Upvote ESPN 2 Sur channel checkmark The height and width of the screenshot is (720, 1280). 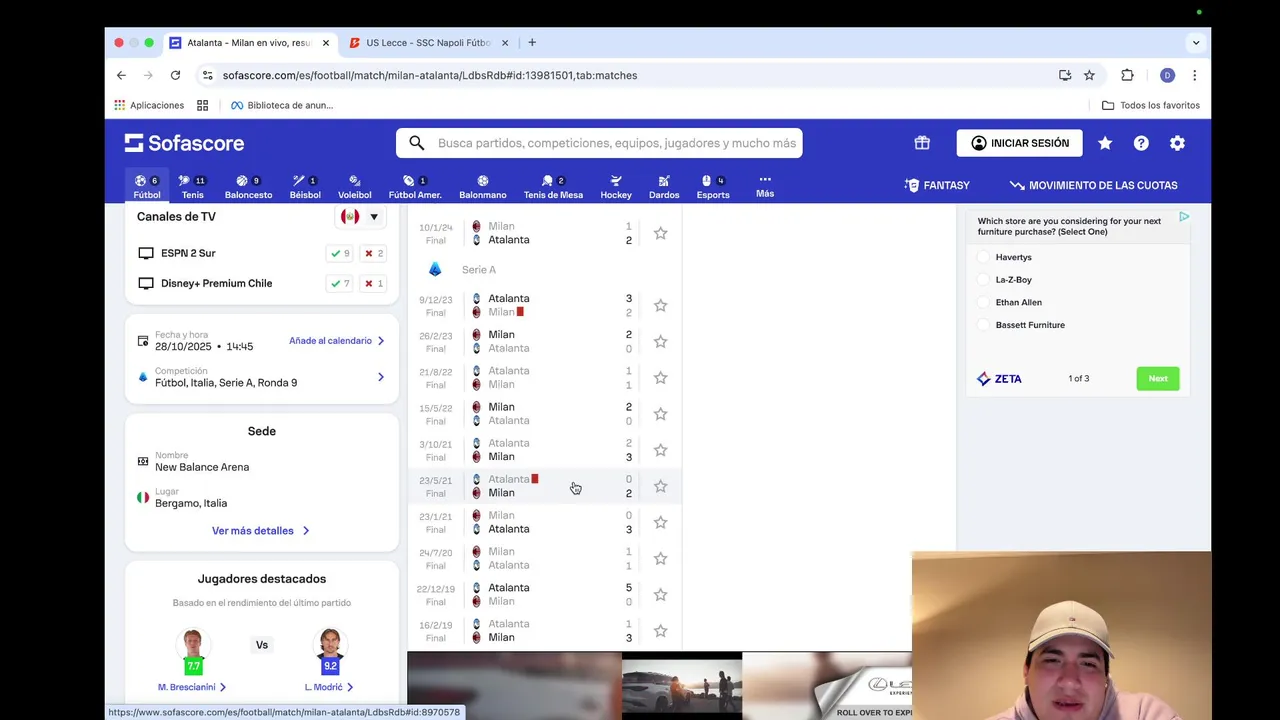point(340,253)
